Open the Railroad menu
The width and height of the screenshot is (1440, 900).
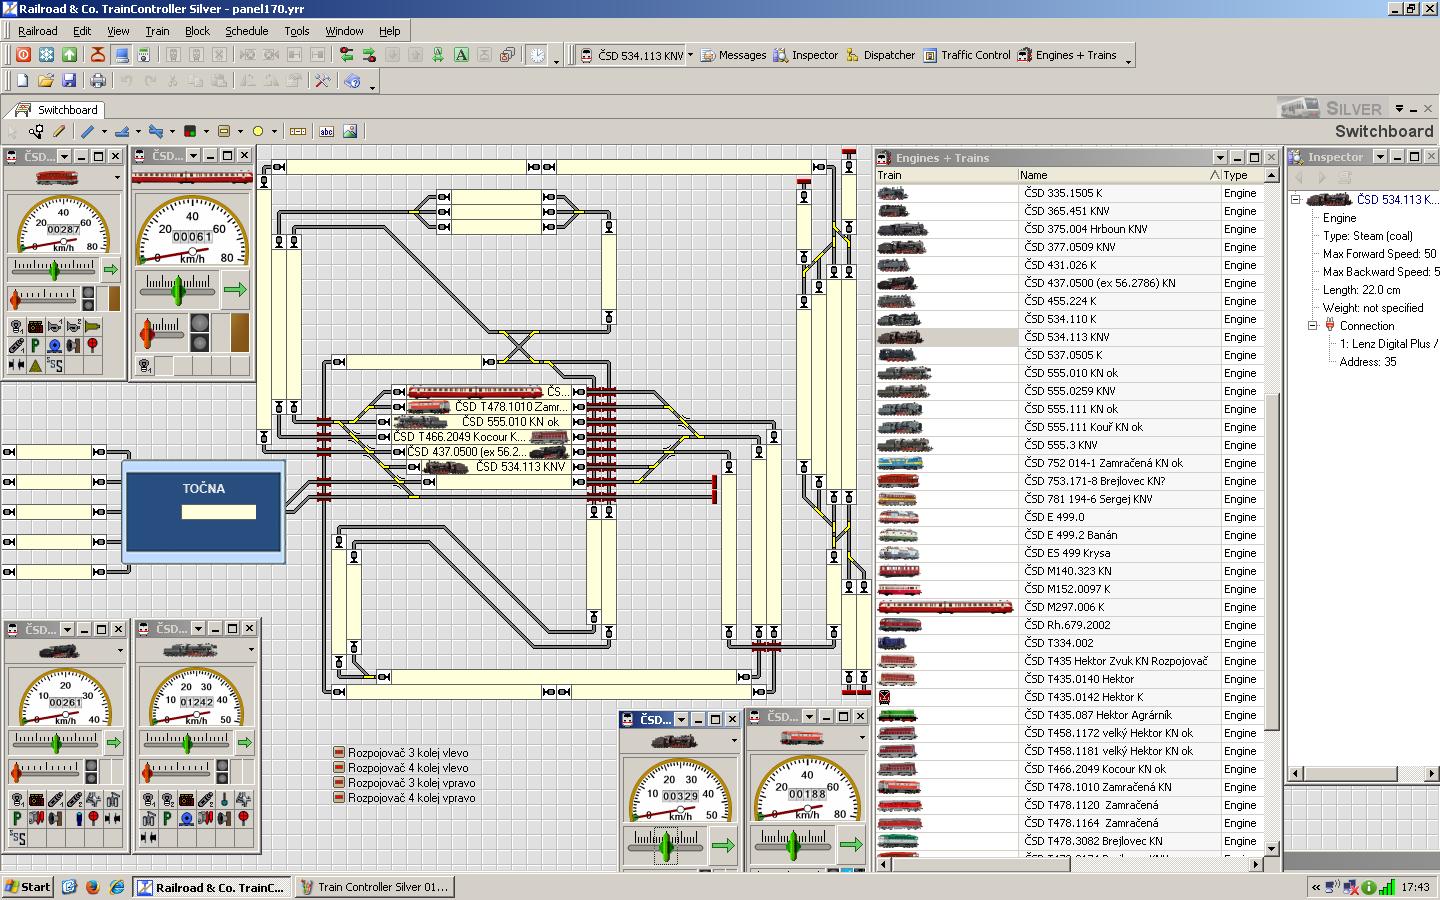coord(38,31)
